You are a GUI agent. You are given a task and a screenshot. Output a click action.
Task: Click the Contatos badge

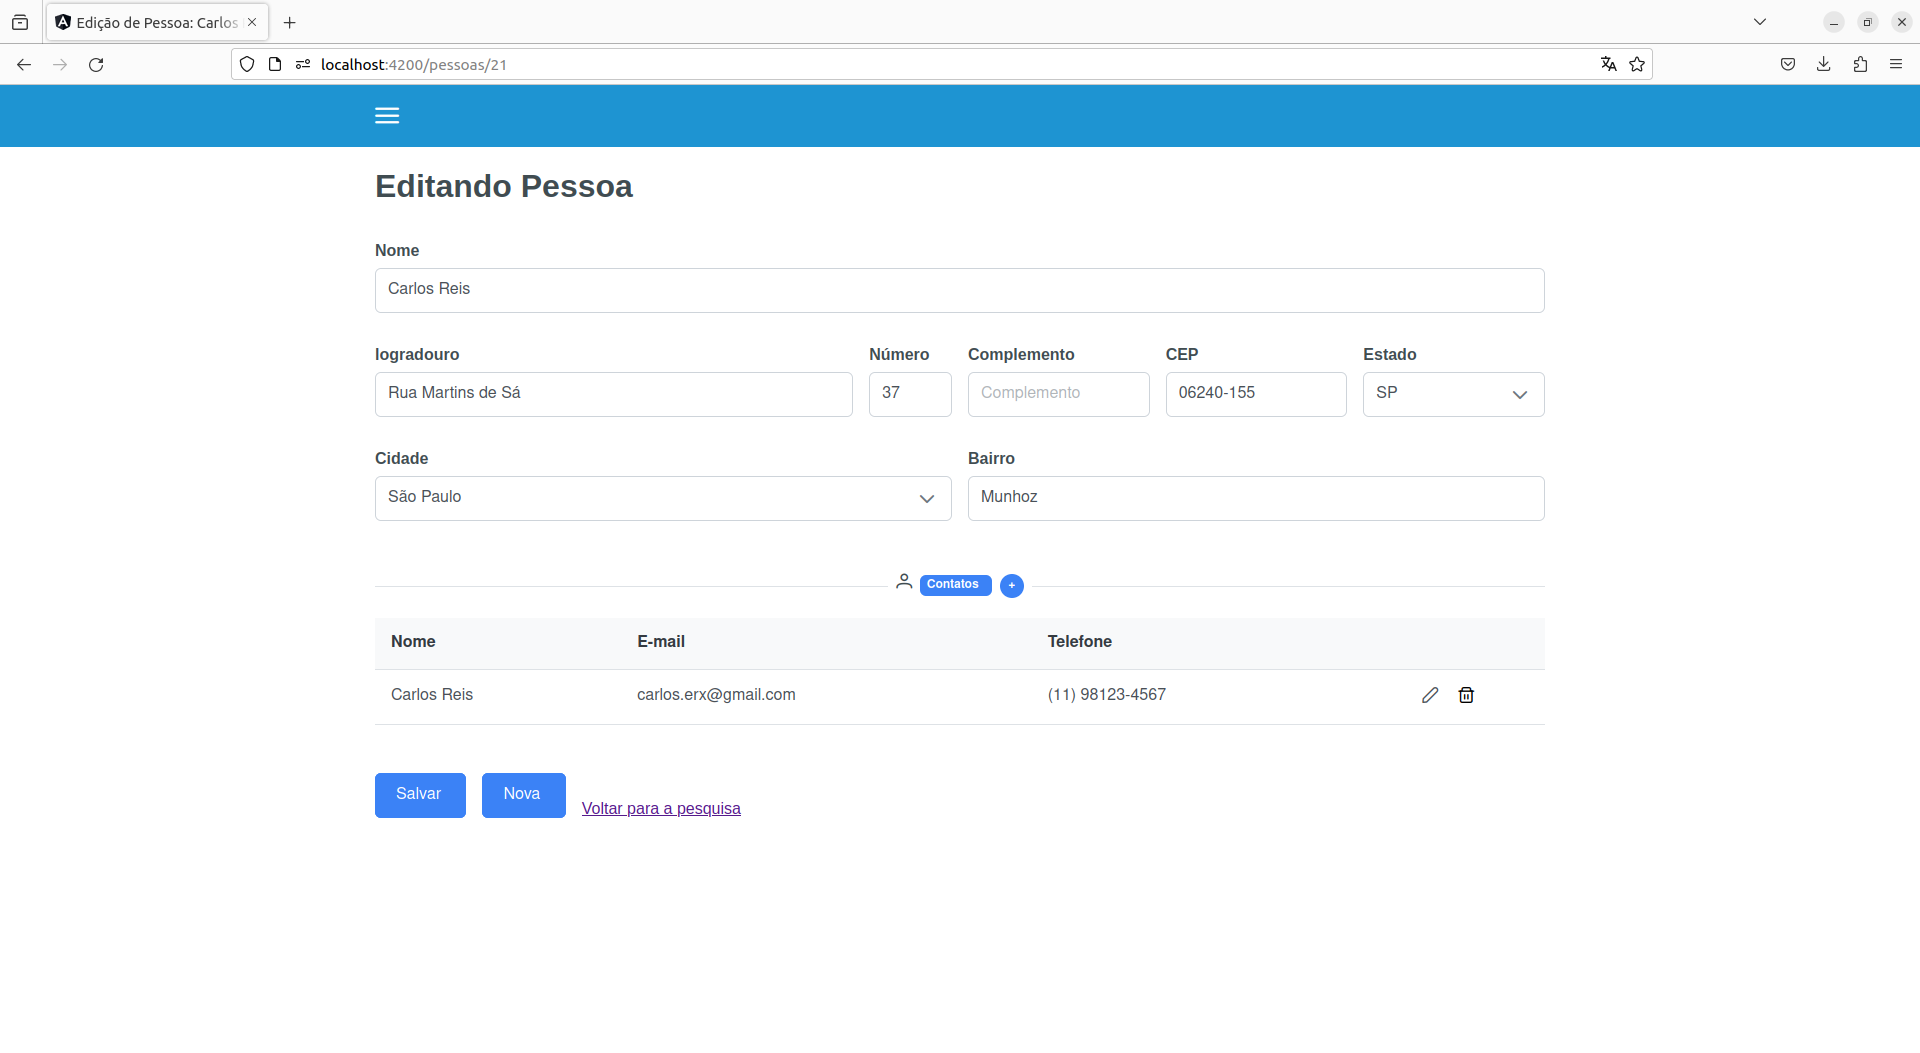tap(955, 585)
